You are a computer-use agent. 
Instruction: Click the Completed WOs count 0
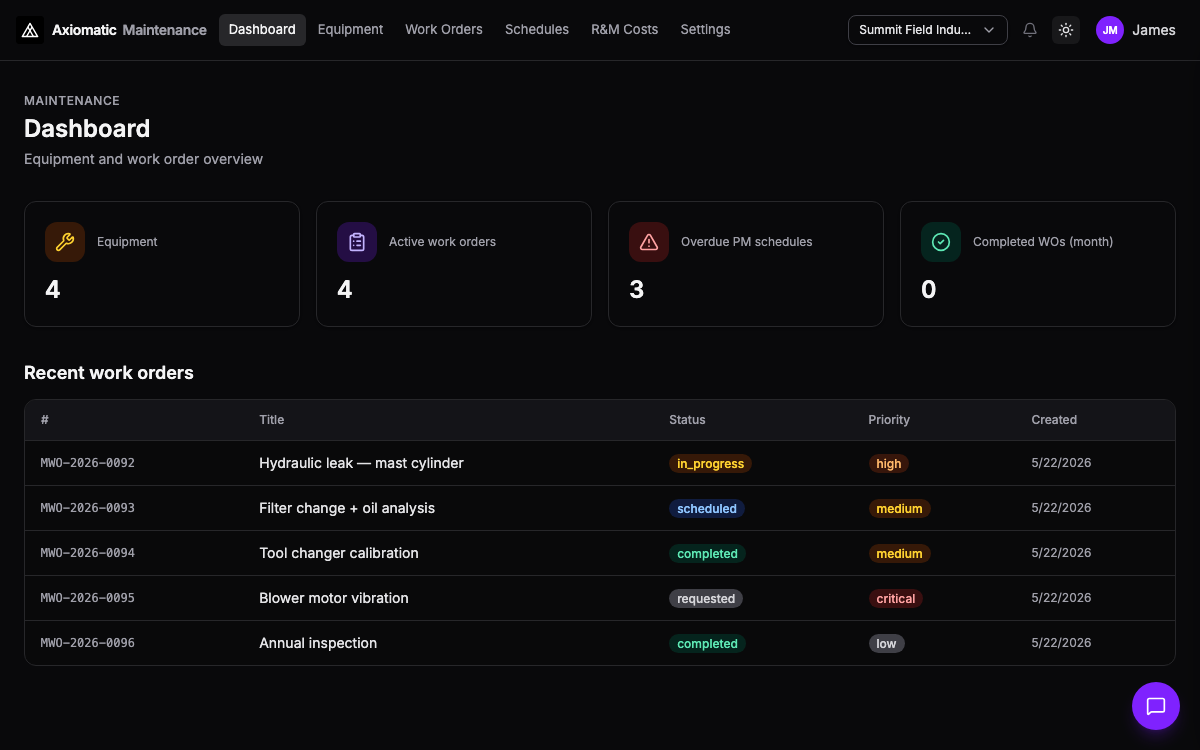click(929, 290)
